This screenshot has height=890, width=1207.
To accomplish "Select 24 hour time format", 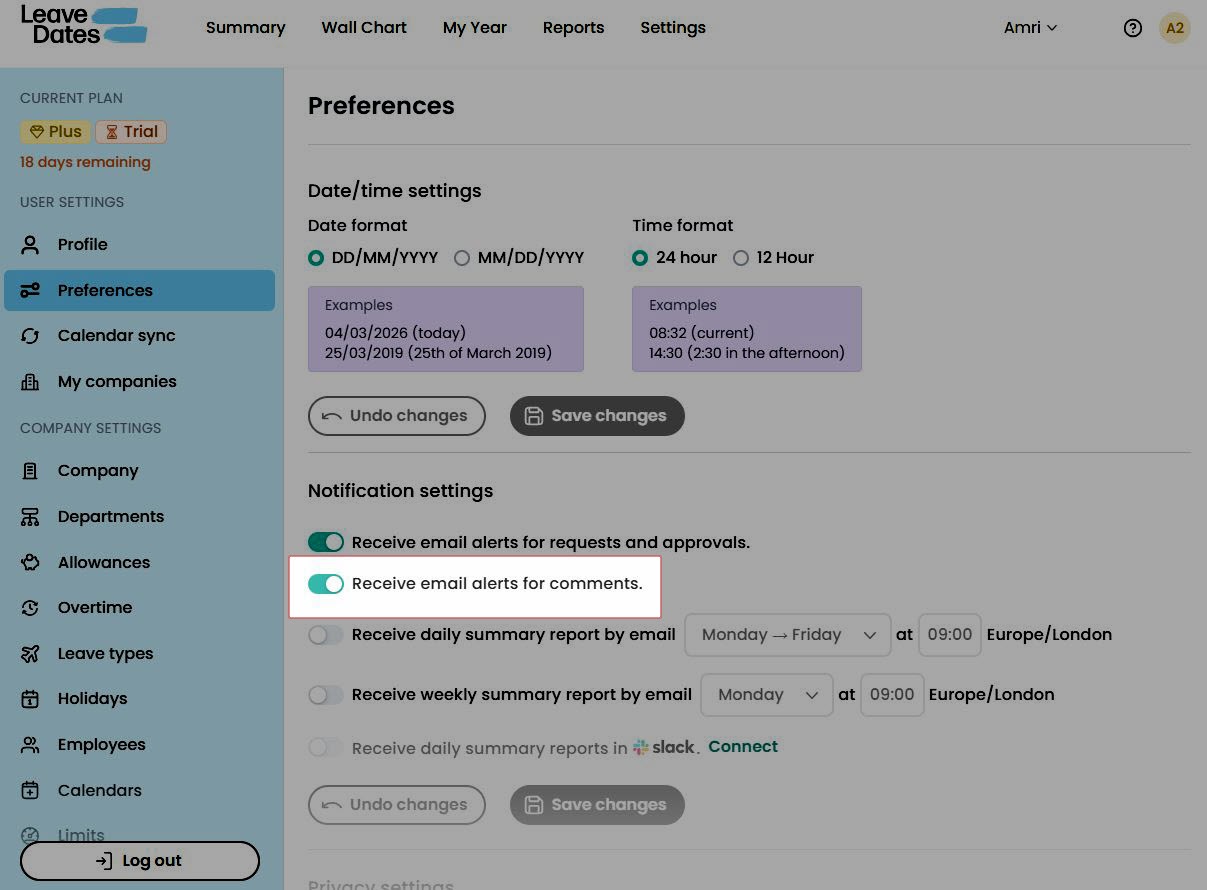I will tap(640, 258).
